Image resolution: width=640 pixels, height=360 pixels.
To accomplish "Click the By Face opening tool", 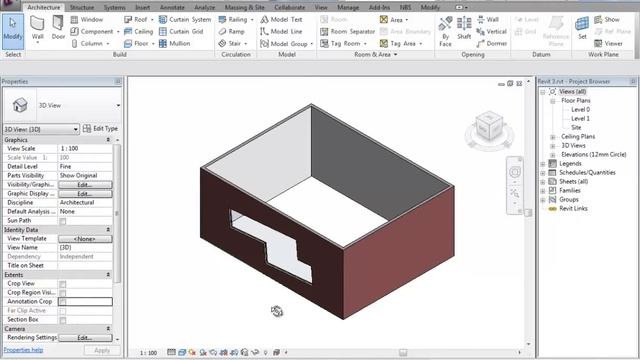I will 445,31.
